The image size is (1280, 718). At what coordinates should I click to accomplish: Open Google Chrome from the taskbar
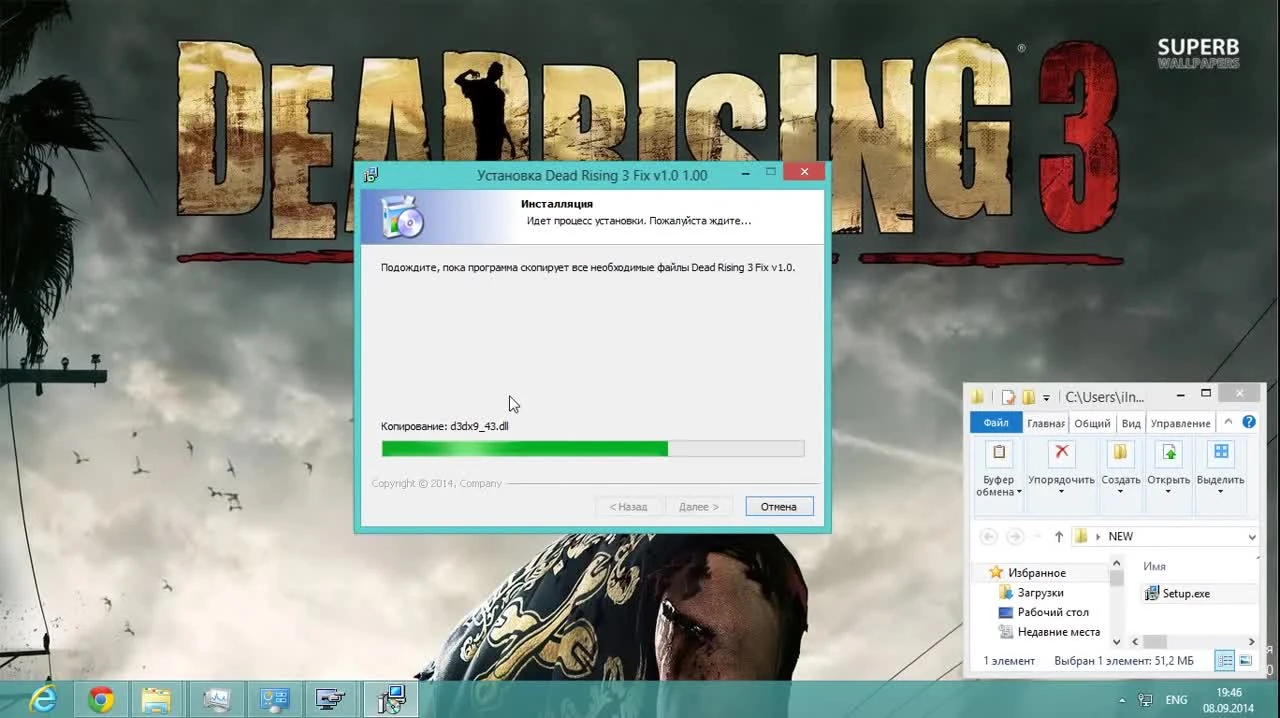[x=100, y=699]
